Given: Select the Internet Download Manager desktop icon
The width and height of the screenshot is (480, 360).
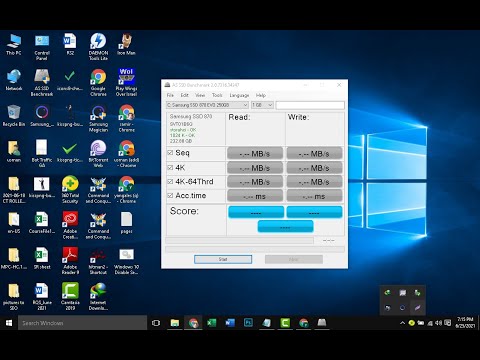Looking at the screenshot, I should tap(98, 296).
